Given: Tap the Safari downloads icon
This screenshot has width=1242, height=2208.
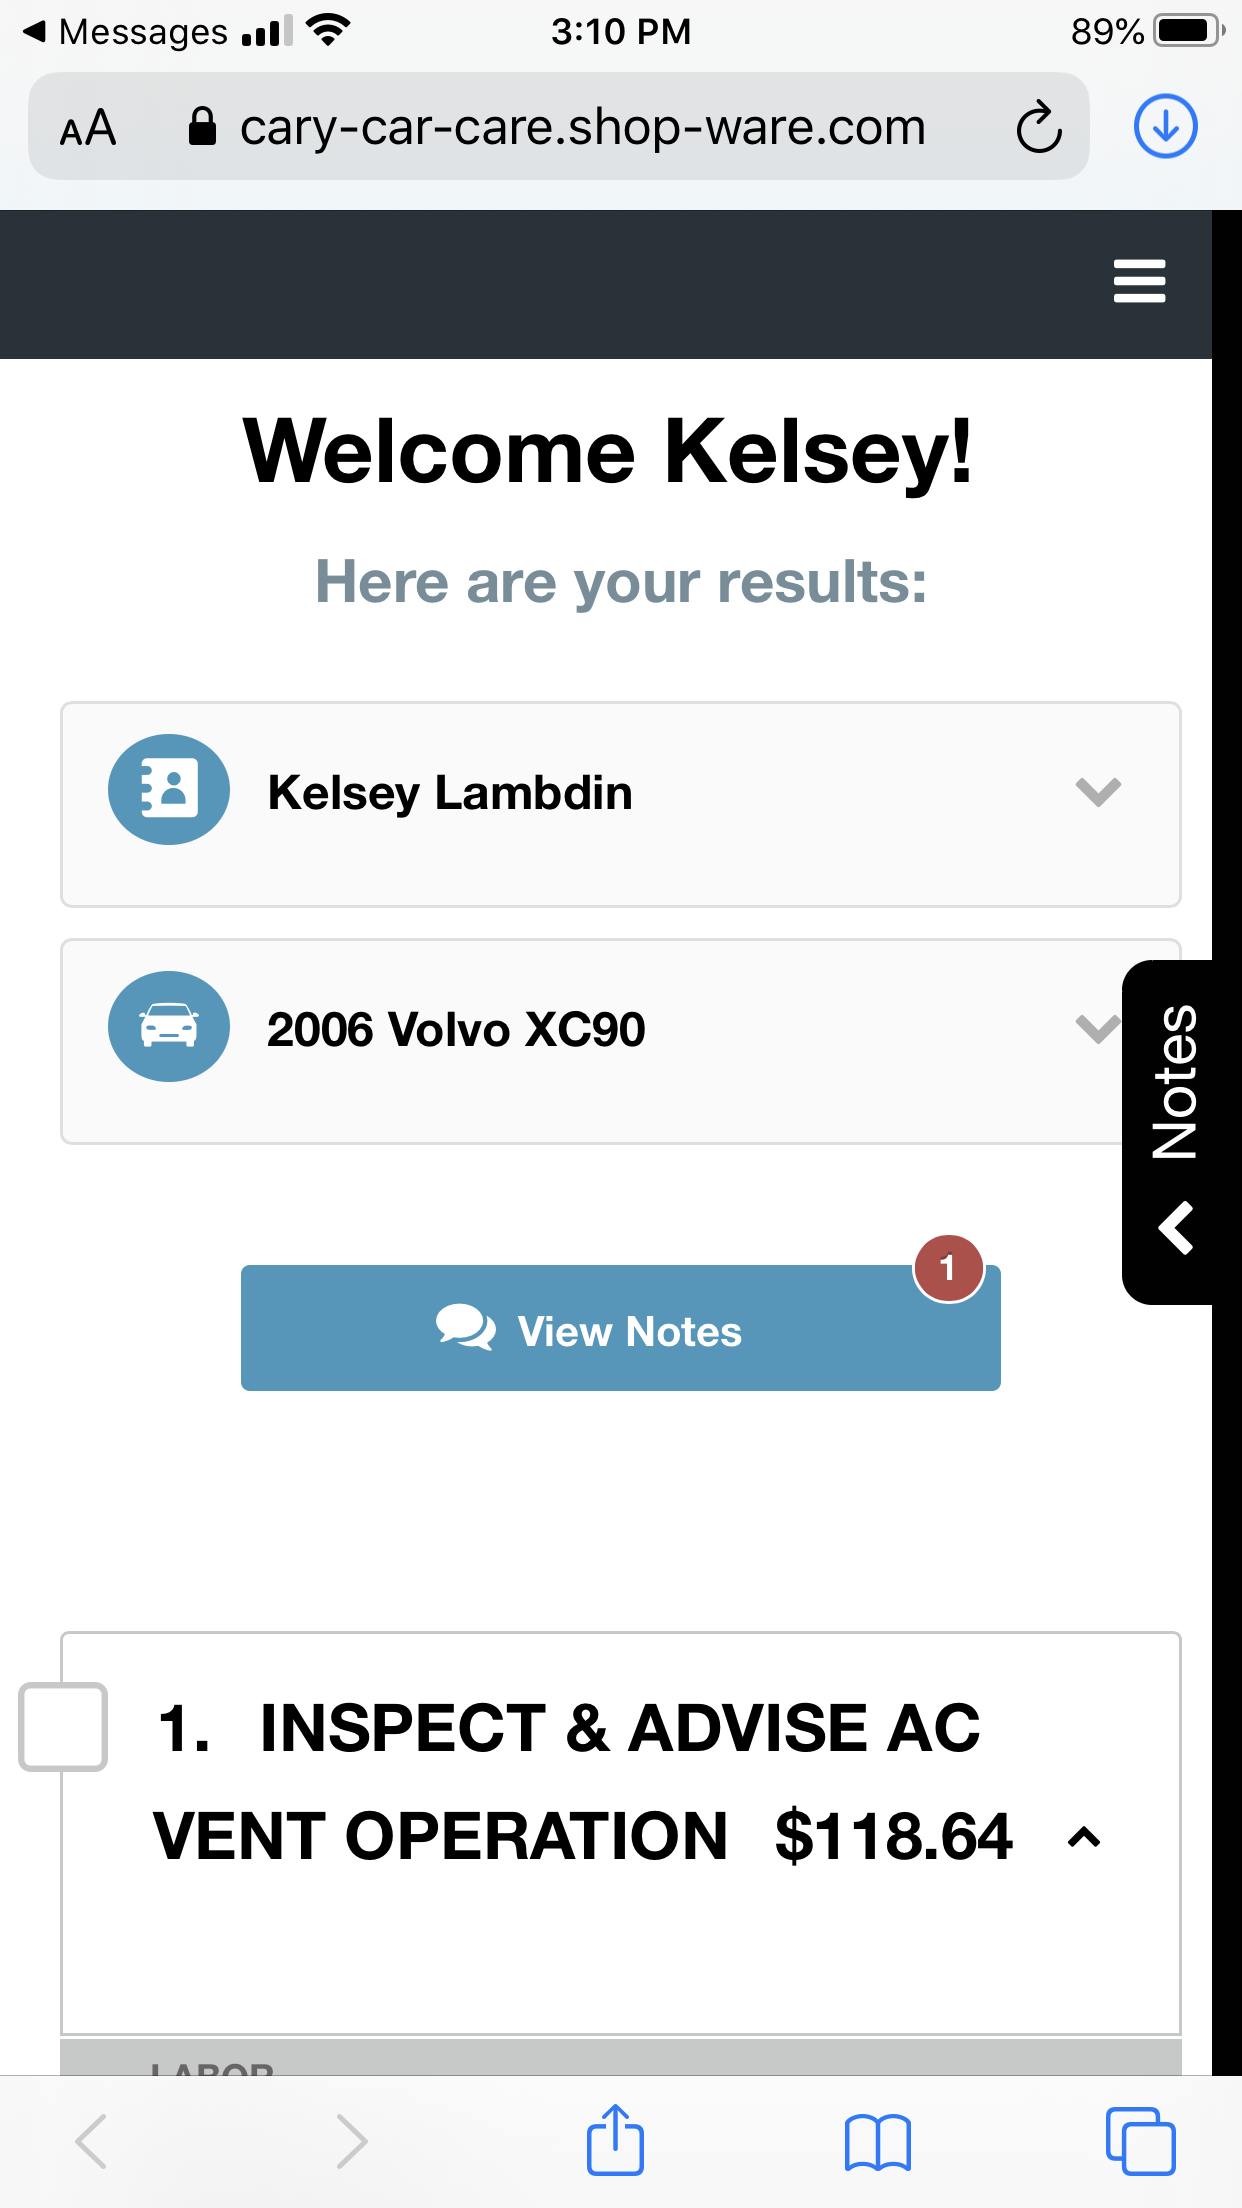Looking at the screenshot, I should pos(1165,127).
